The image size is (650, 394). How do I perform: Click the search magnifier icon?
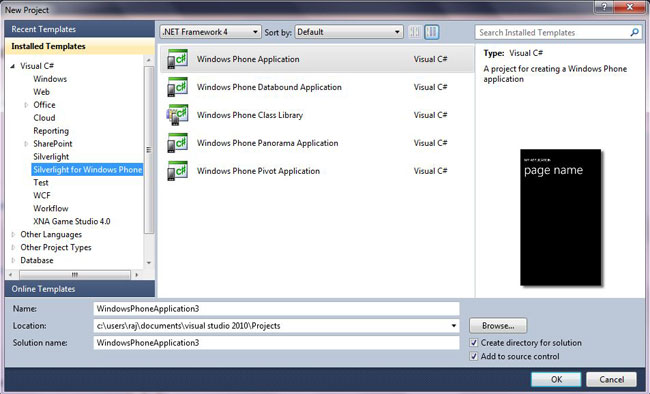634,32
